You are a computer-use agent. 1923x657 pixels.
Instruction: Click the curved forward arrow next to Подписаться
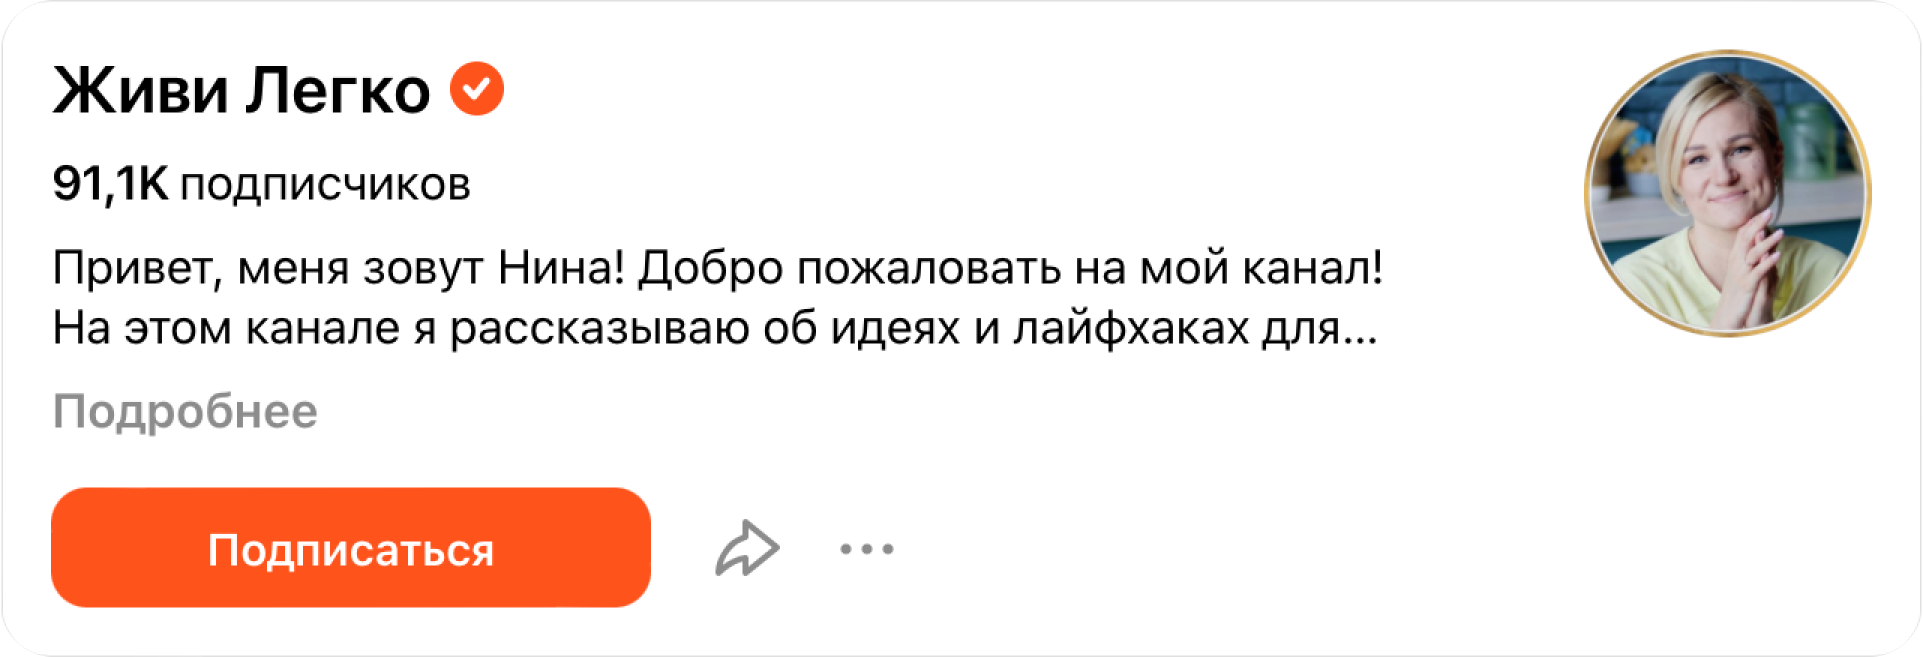click(747, 548)
